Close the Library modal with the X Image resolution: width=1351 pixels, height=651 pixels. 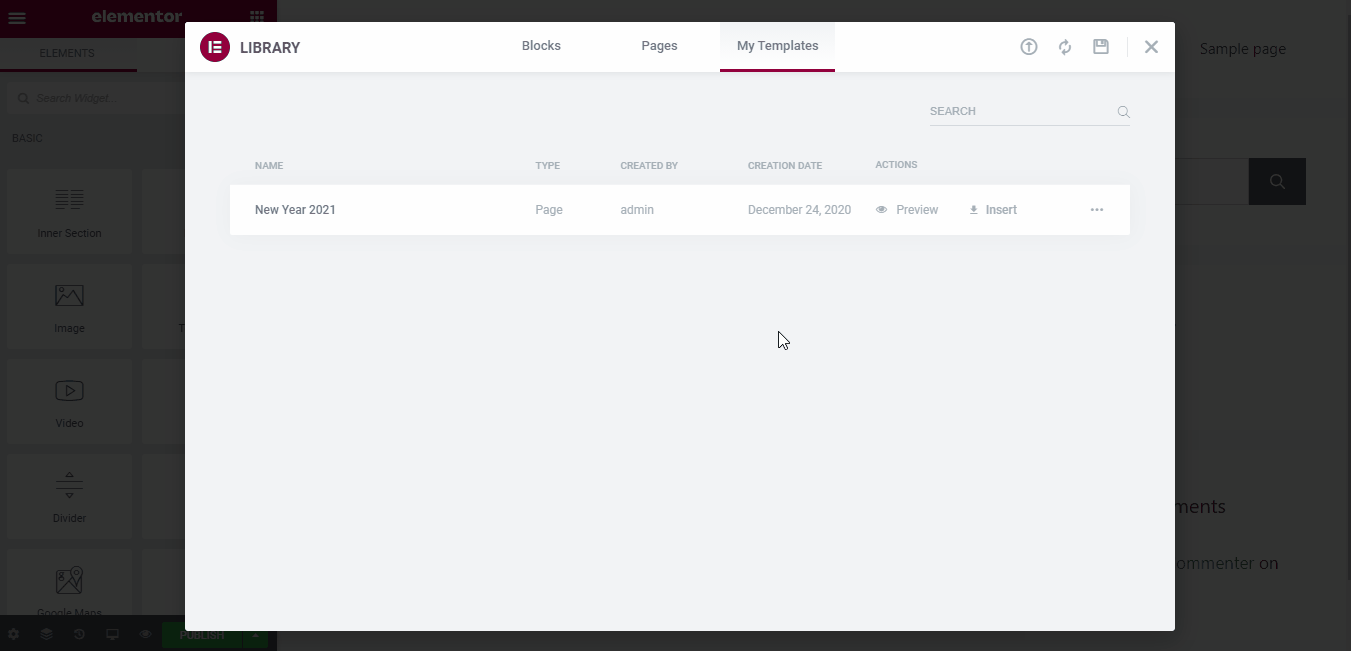(x=1151, y=47)
